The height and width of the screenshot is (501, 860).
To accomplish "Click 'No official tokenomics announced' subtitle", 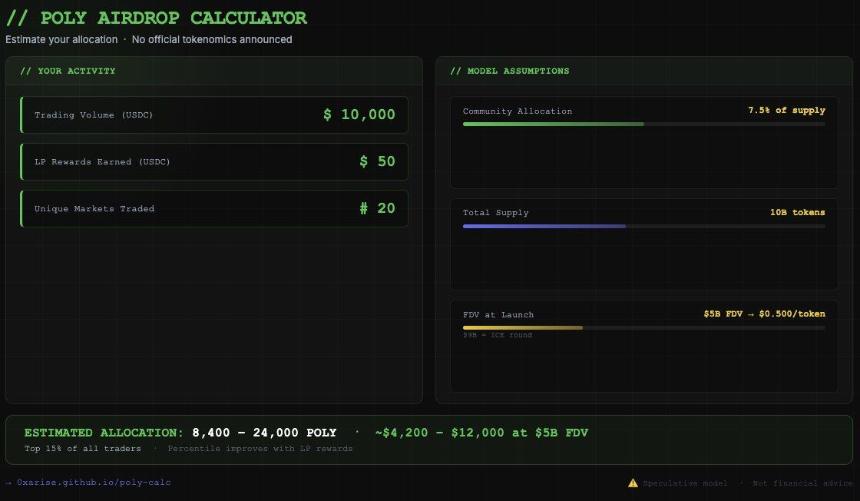I will pyautogui.click(x=212, y=40).
